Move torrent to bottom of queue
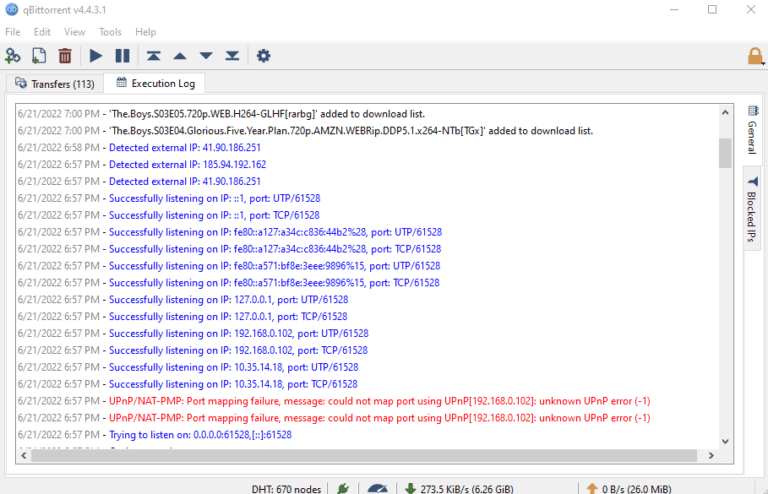The height and width of the screenshot is (494, 768). pyautogui.click(x=231, y=56)
